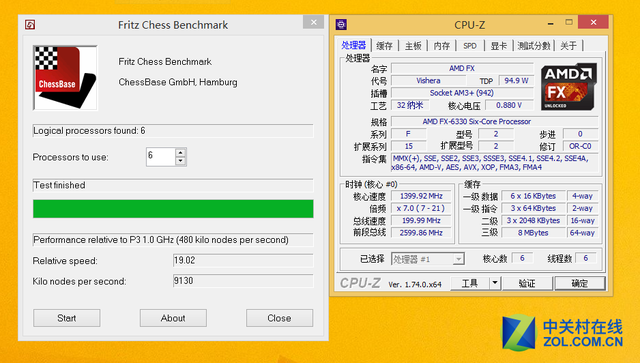Image resolution: width=640 pixels, height=363 pixels.
Task: Click the Fritz Chess Benchmark title bar icon
Action: (x=30, y=25)
